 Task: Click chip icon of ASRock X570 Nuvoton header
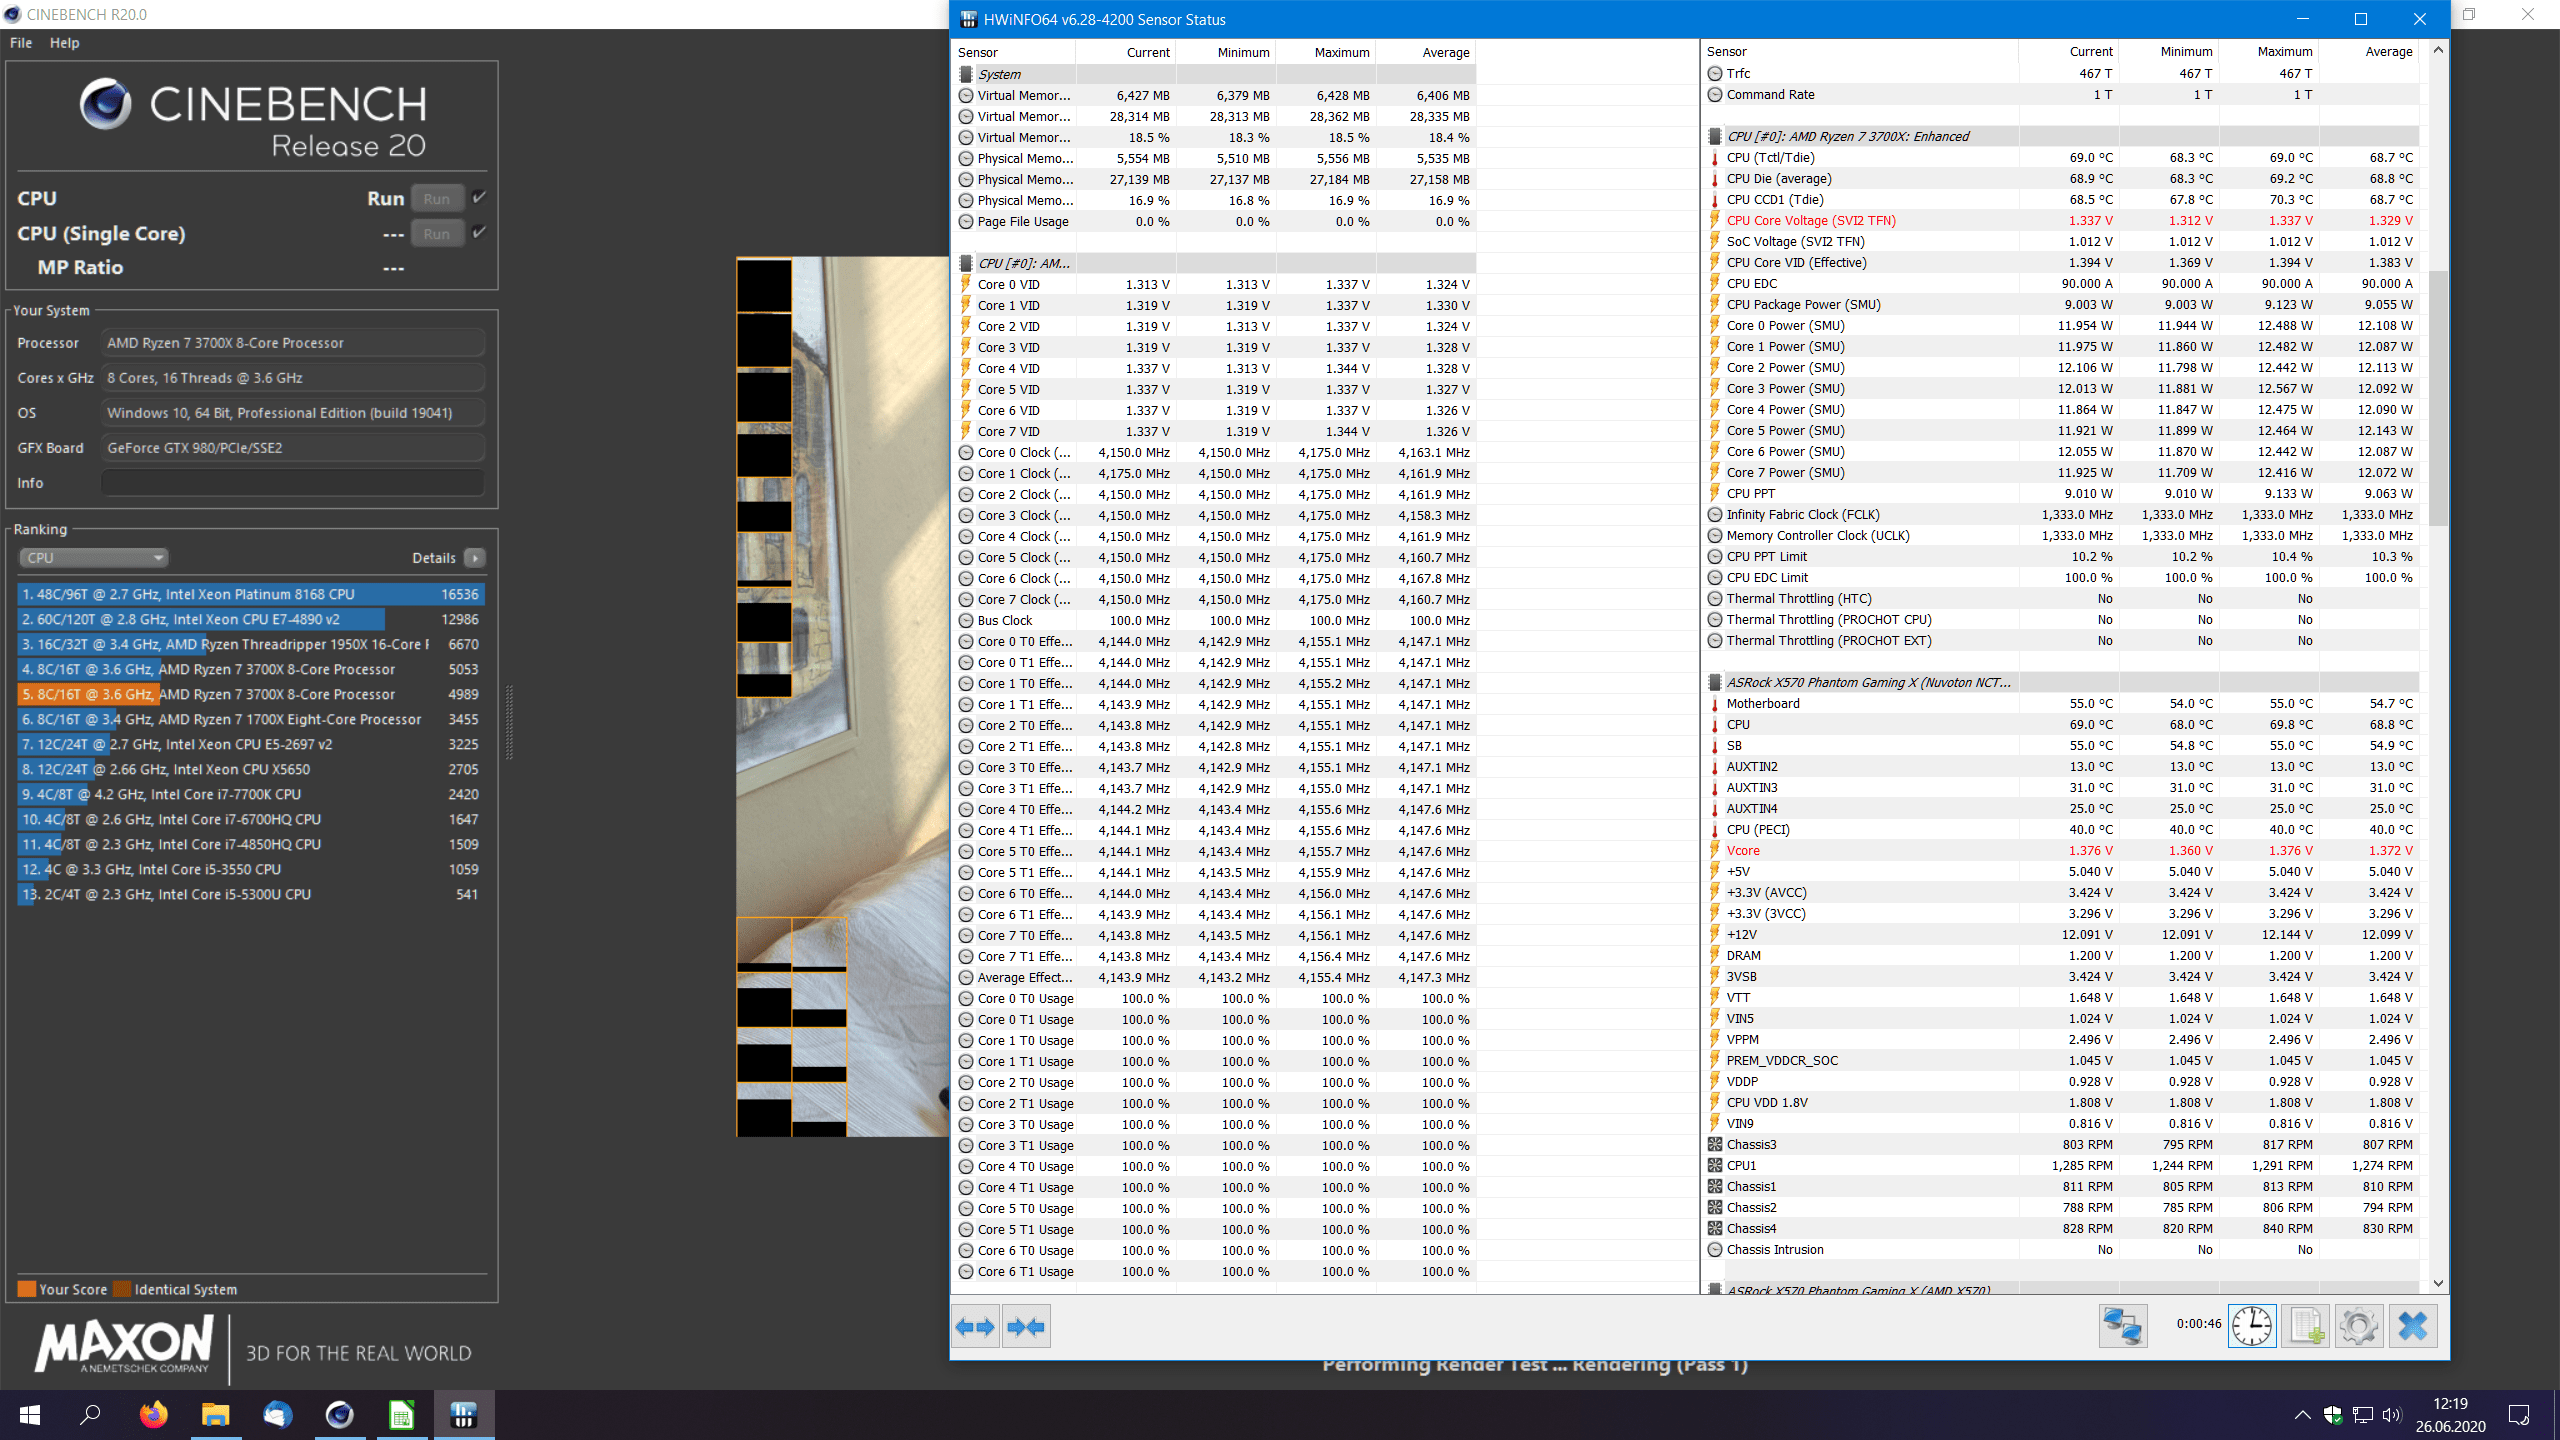tap(1715, 683)
